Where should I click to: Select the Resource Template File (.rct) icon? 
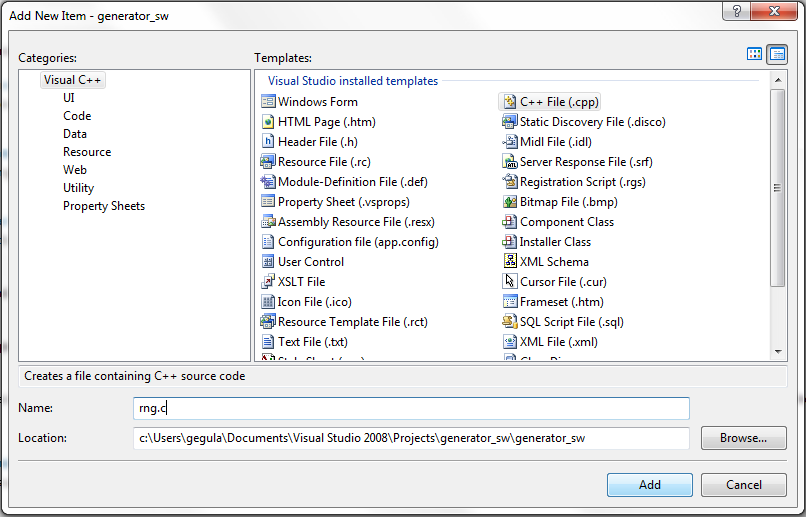[268, 322]
